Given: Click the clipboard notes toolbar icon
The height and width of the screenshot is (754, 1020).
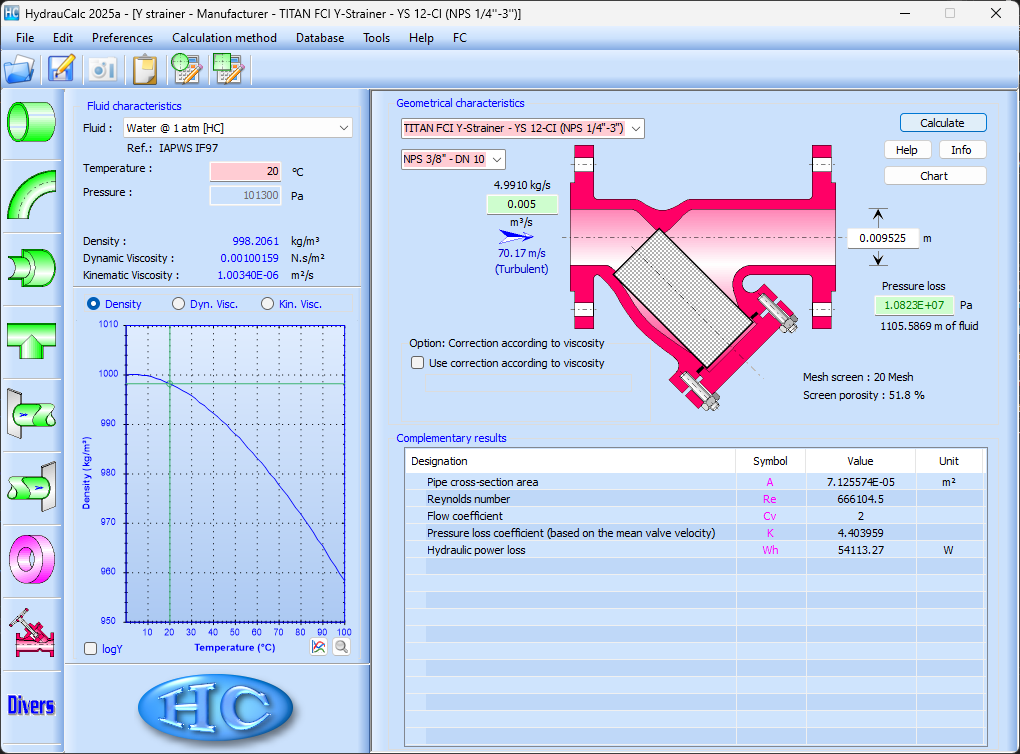Looking at the screenshot, I should tap(145, 69).
